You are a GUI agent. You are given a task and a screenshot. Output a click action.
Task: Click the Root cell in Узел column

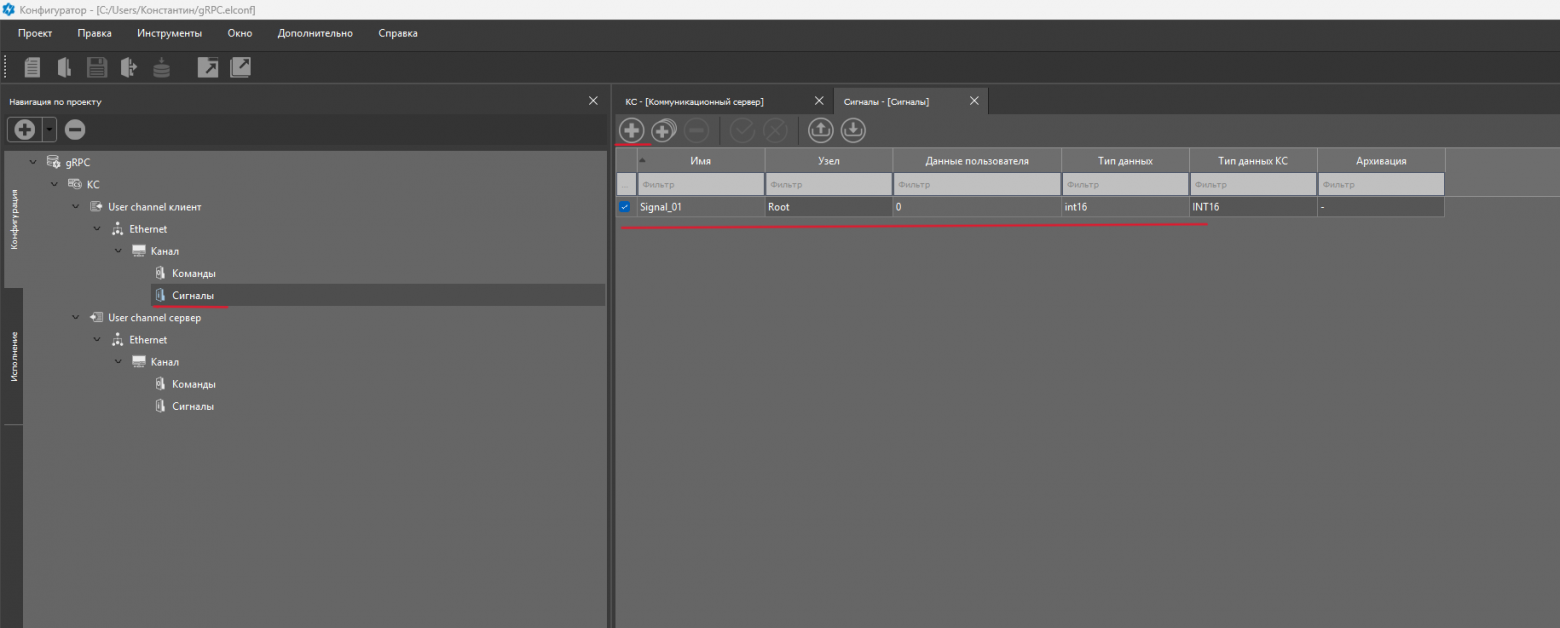[829, 207]
